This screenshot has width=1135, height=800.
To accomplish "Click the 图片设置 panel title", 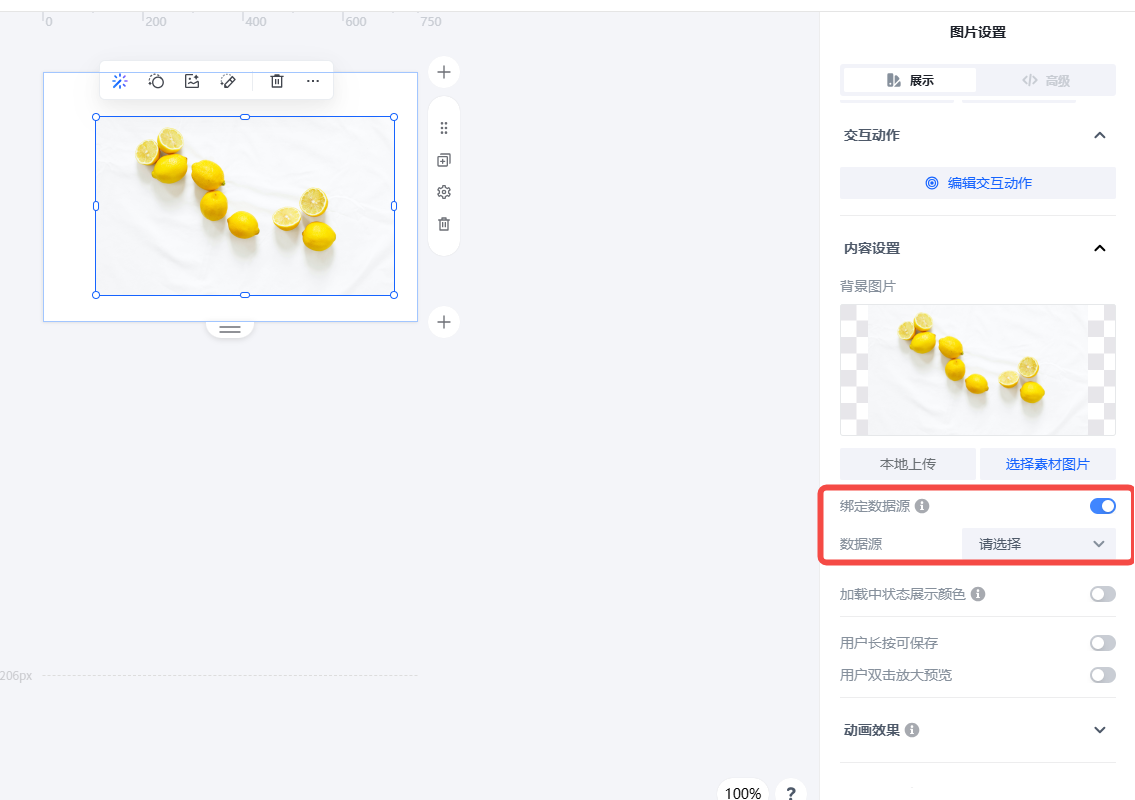I will point(977,32).
